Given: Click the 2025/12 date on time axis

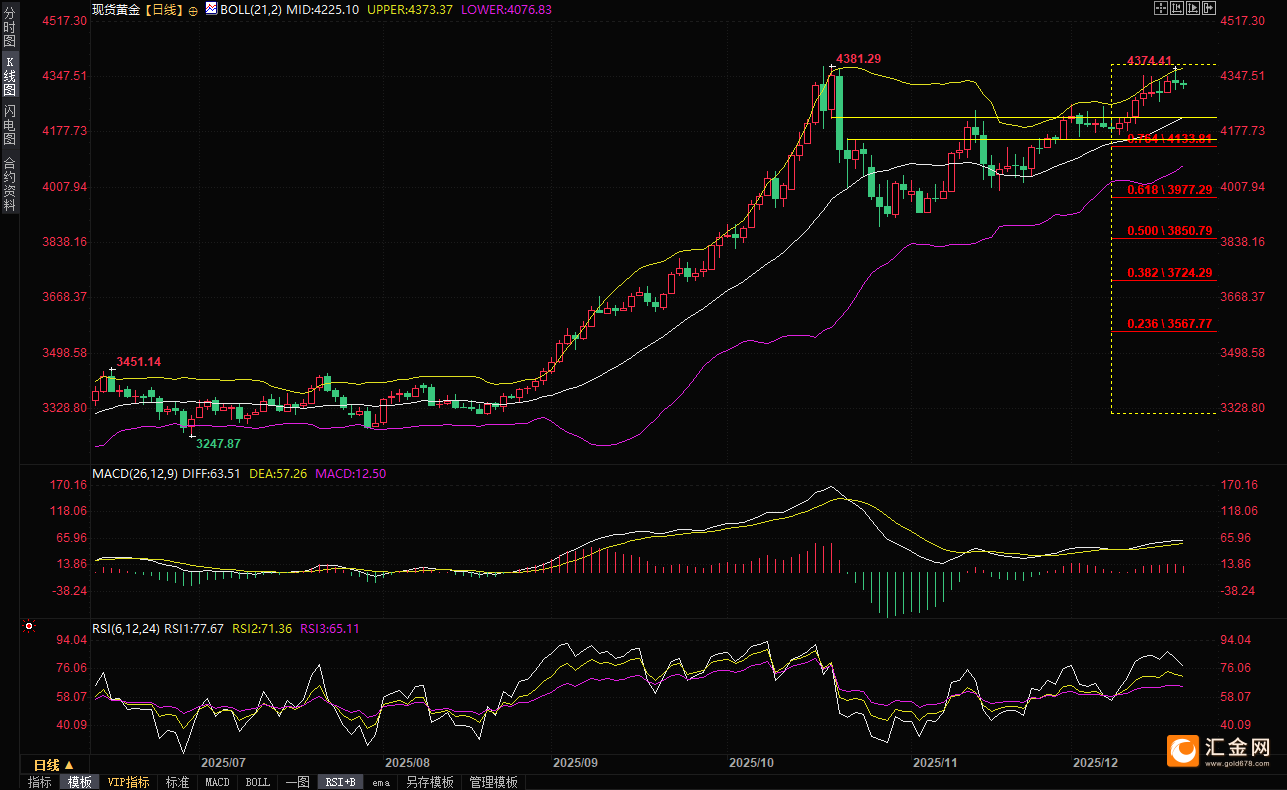Looking at the screenshot, I should [1095, 762].
